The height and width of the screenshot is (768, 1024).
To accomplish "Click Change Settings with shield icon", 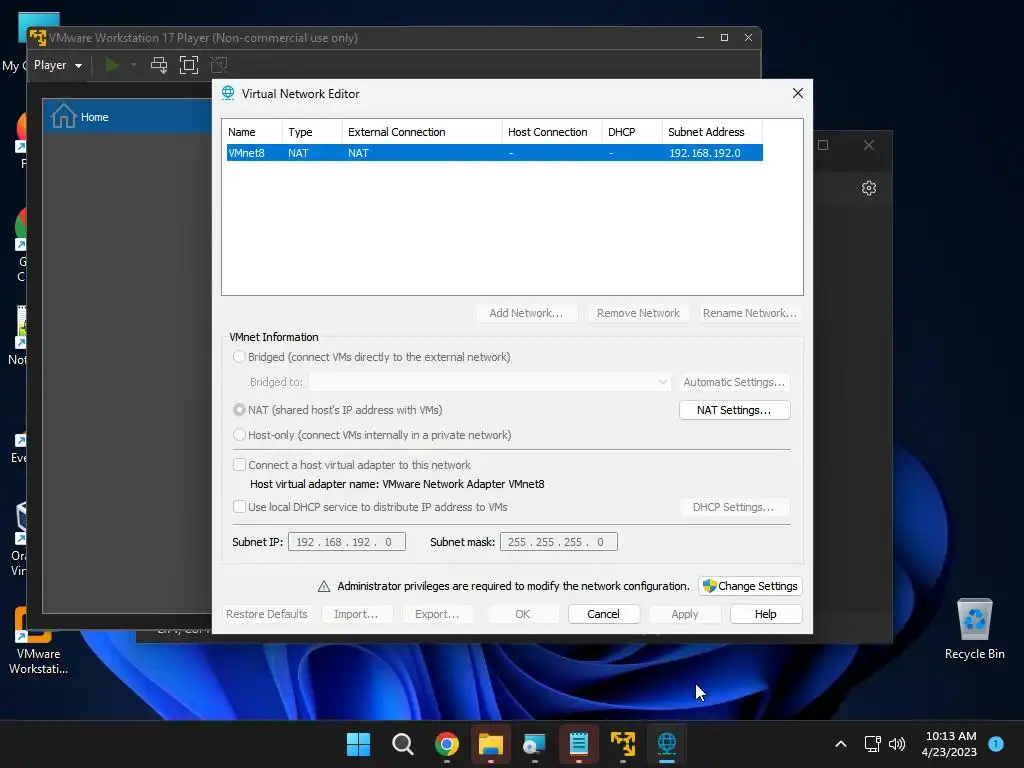I will tap(750, 586).
